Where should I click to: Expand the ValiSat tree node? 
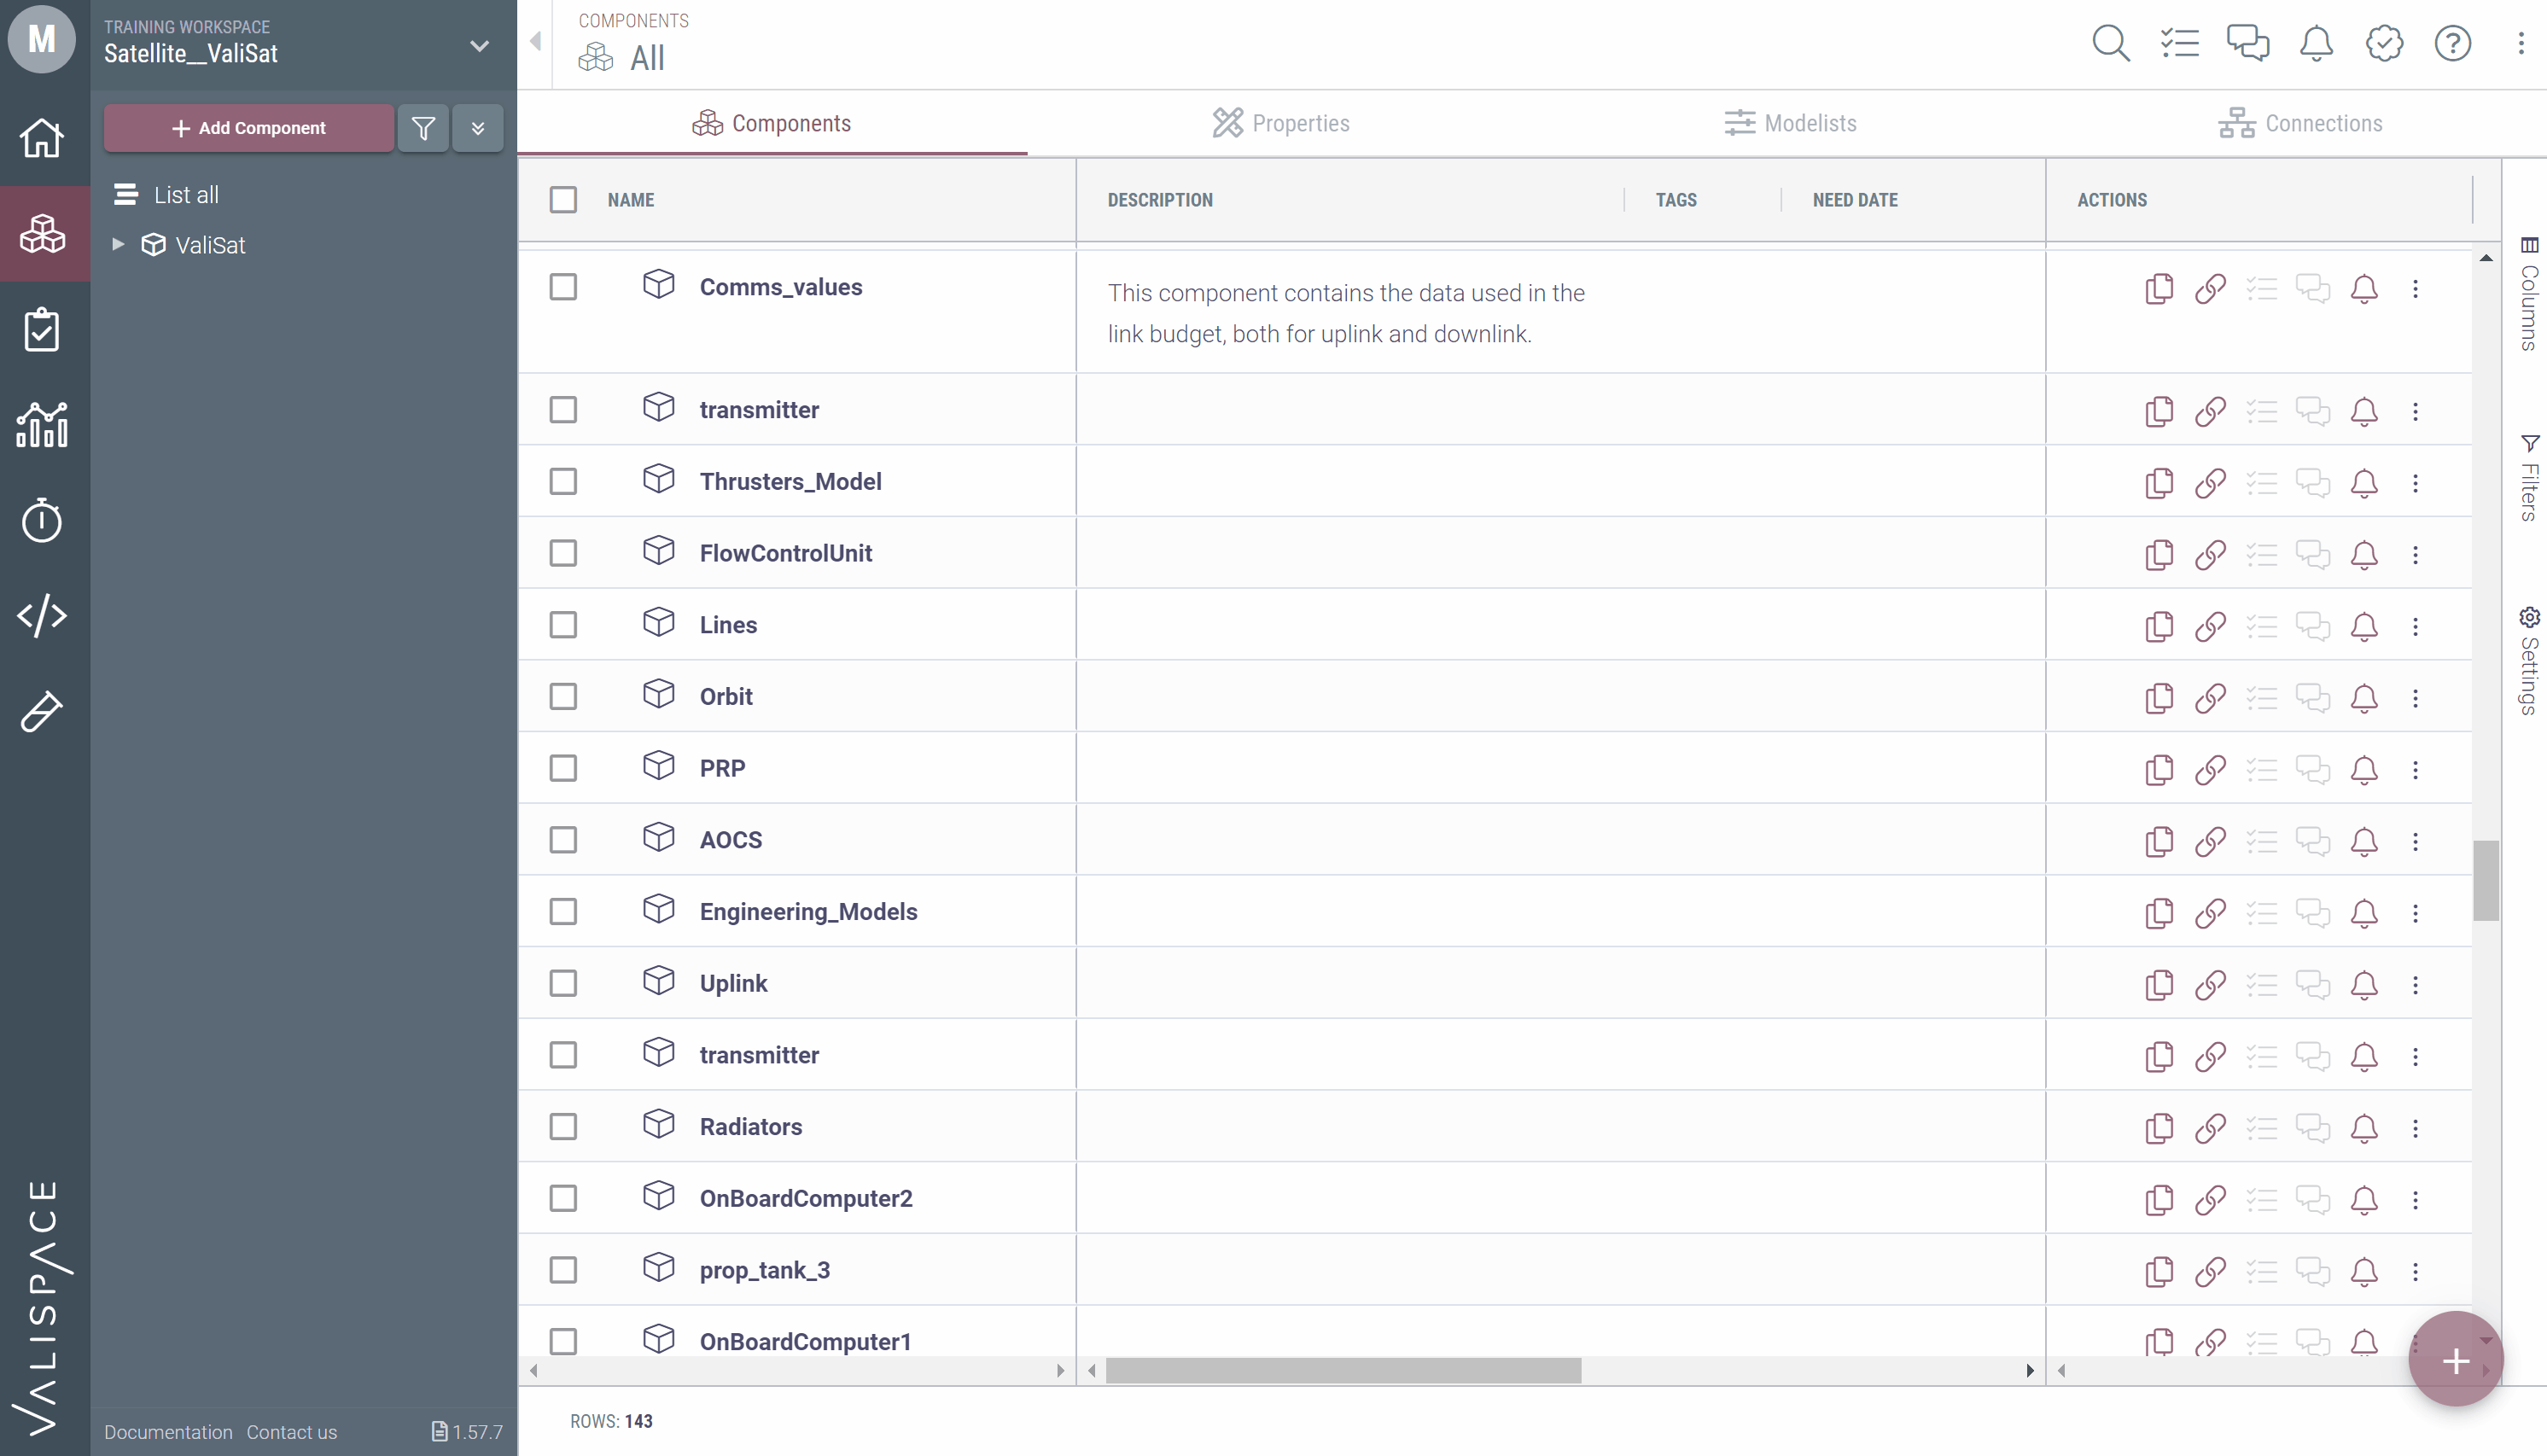click(x=118, y=244)
